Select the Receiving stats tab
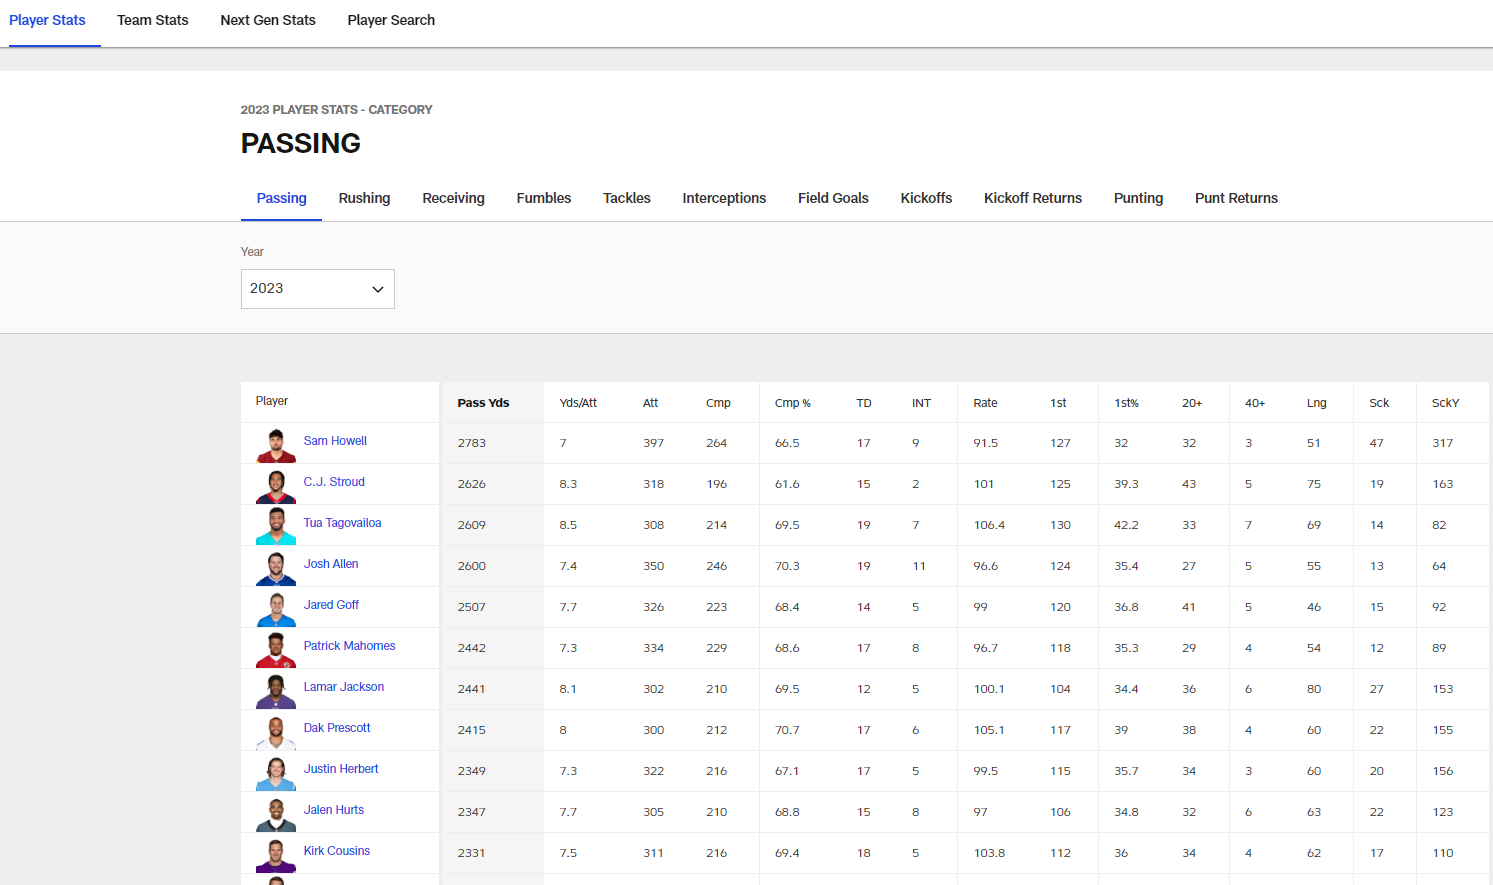 click(453, 198)
